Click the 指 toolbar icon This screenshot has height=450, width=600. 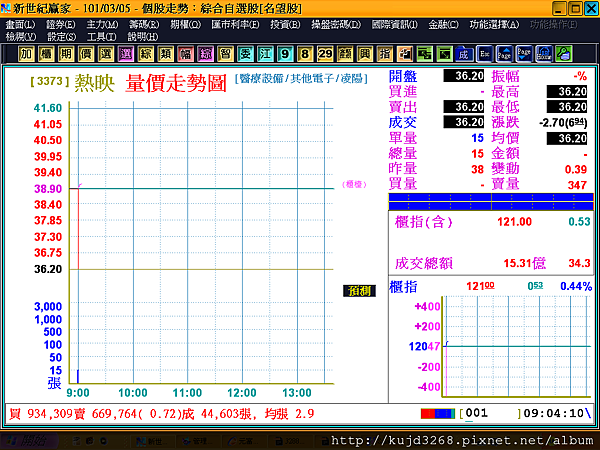(x=385, y=54)
